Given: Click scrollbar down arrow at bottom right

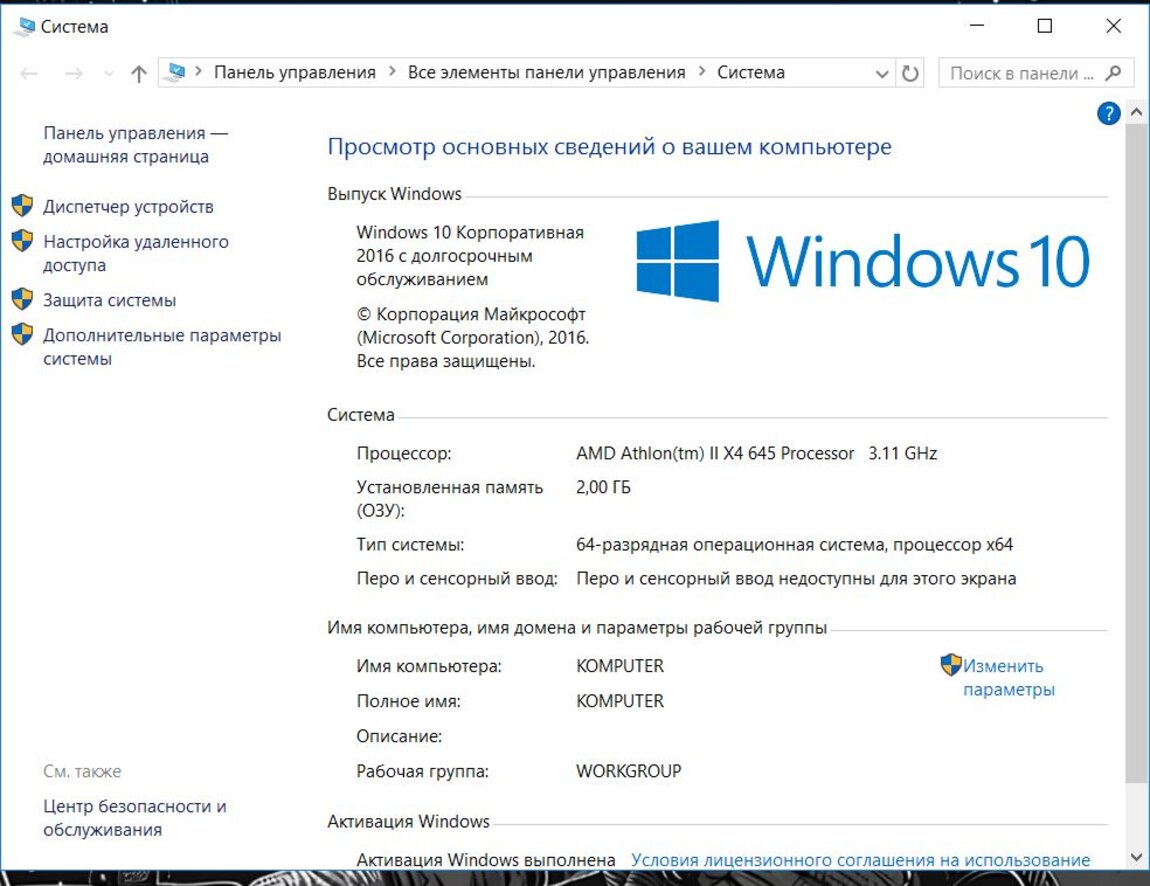Looking at the screenshot, I should point(1136,857).
